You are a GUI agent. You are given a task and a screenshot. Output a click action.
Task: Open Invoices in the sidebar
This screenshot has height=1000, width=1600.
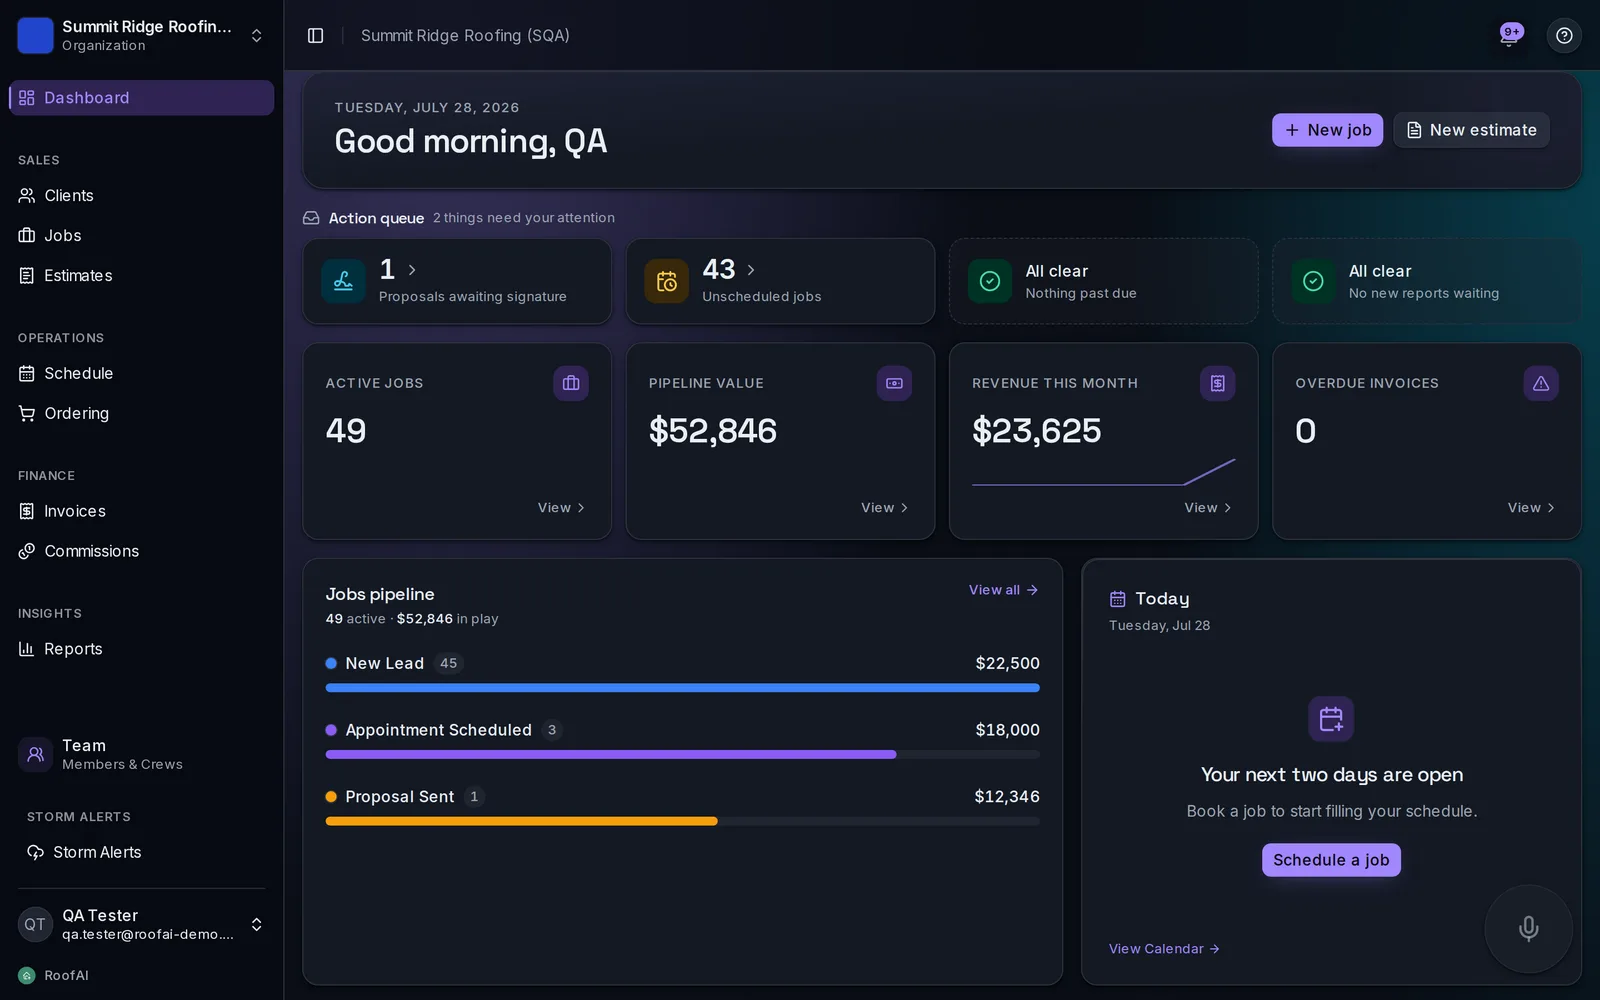[x=141, y=511]
